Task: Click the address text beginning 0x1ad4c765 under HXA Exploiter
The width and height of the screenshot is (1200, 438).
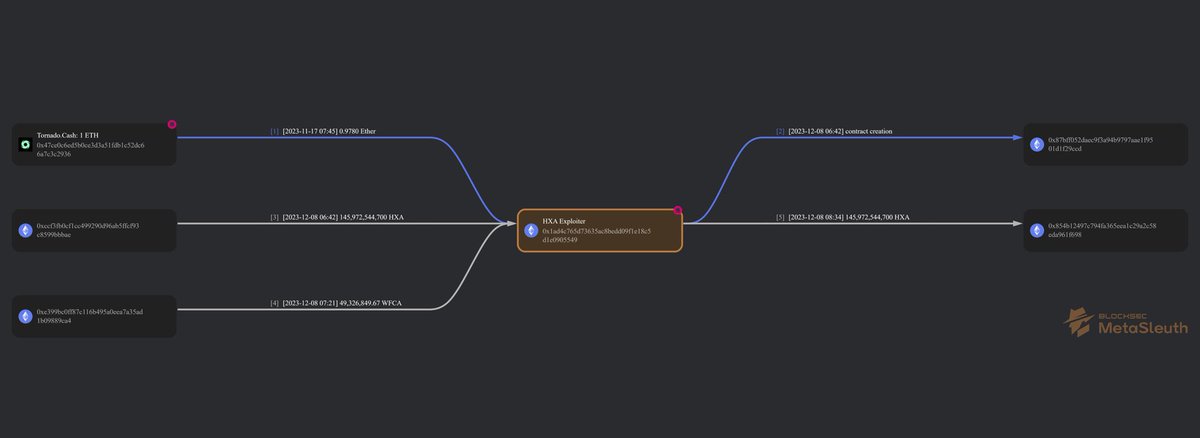Action: 597,235
